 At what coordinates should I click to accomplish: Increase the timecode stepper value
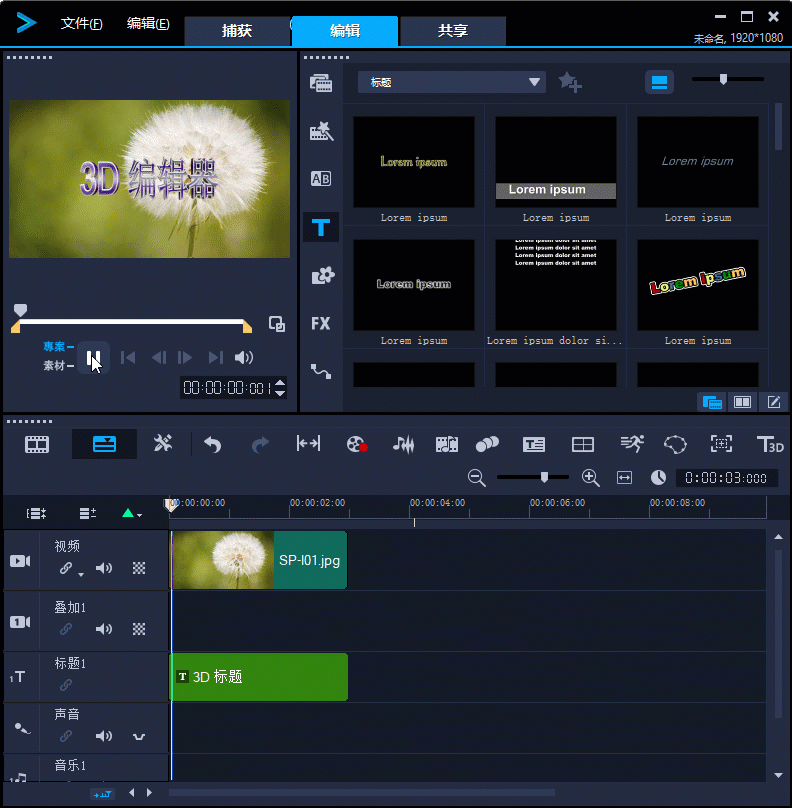280,382
